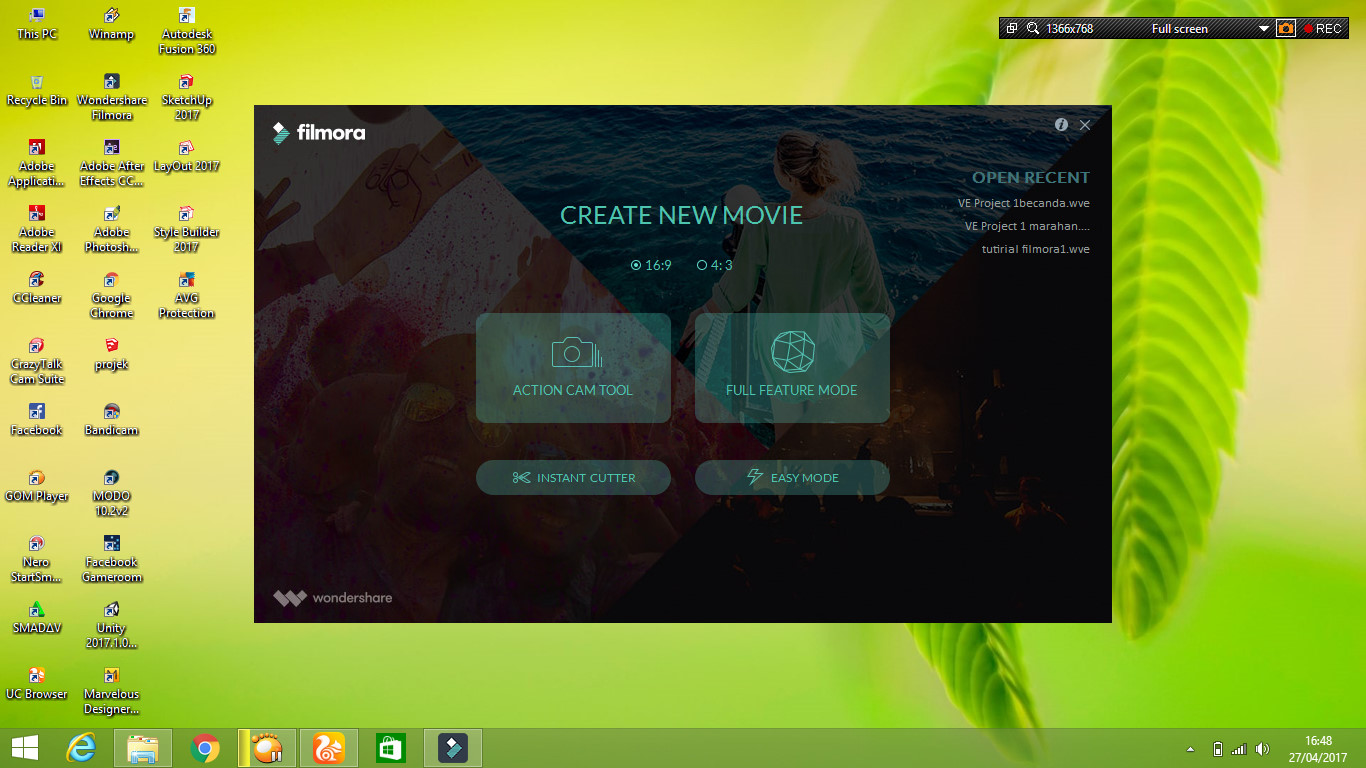Select Google Chrome desktop shortcut
Screen dimensions: 1366x768
click(x=111, y=295)
